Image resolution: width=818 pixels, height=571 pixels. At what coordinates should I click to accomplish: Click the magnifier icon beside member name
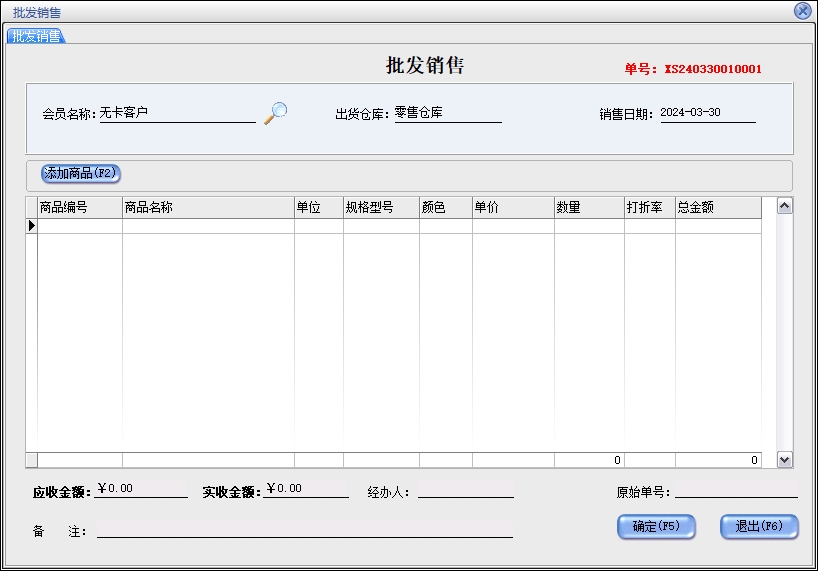click(275, 113)
